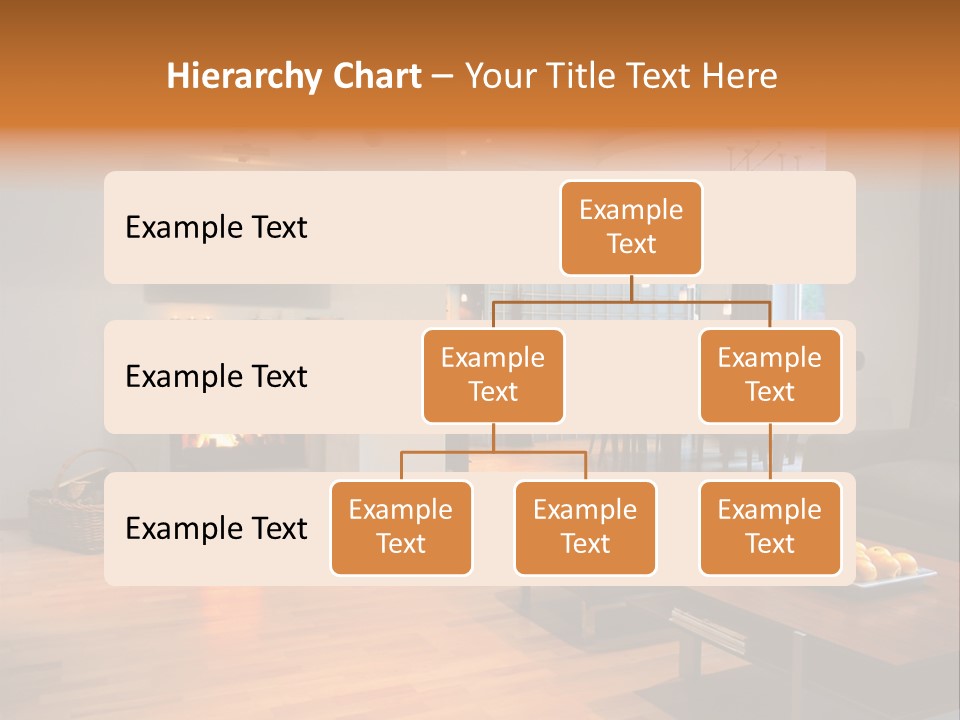Click the middle bottom Example Text box
The image size is (960, 720).
click(585, 528)
